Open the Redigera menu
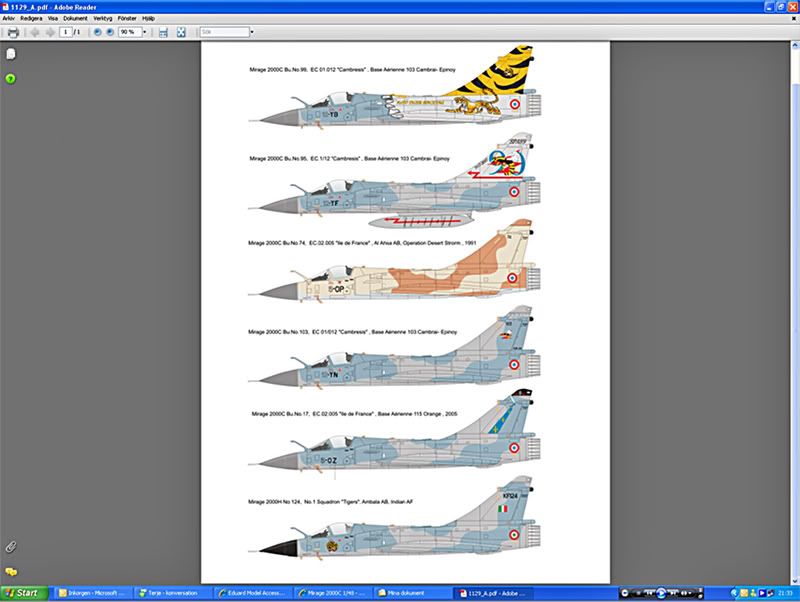 (31, 18)
